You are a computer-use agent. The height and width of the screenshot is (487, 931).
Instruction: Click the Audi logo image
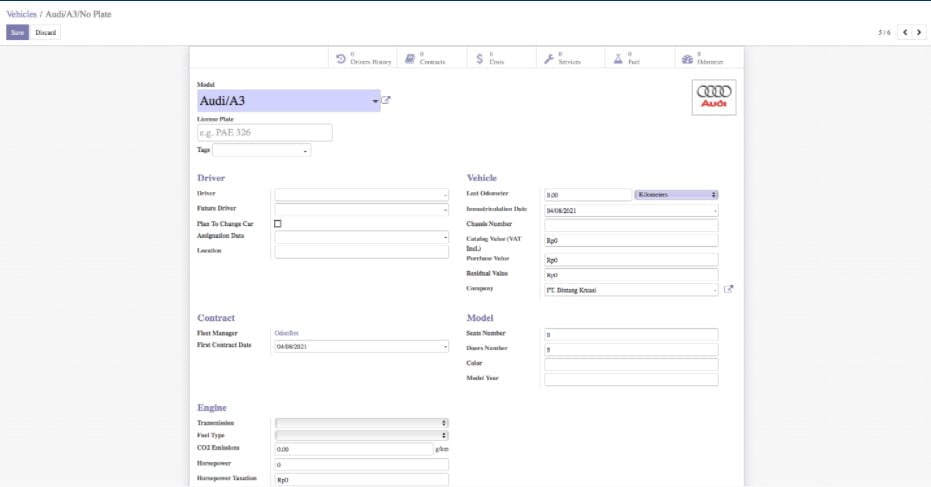714,97
